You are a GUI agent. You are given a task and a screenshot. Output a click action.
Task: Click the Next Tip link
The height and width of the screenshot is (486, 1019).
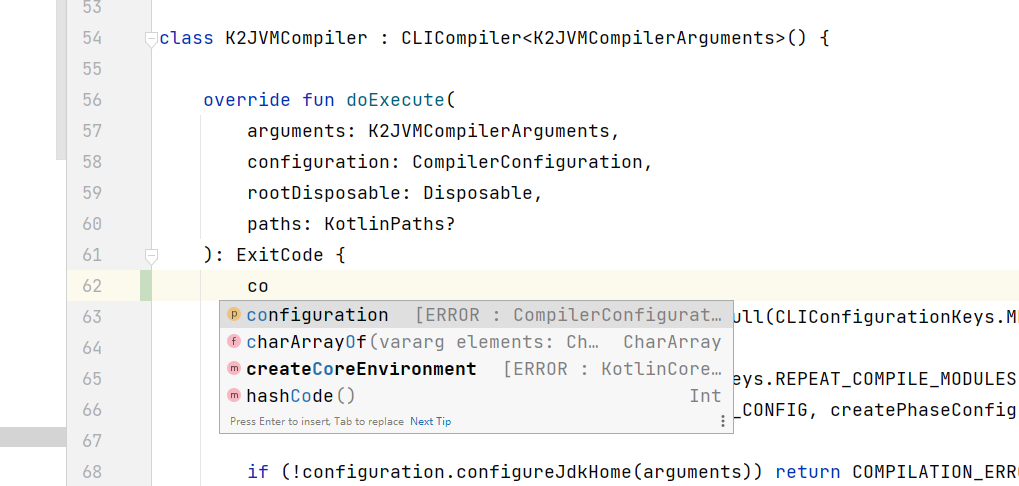430,421
